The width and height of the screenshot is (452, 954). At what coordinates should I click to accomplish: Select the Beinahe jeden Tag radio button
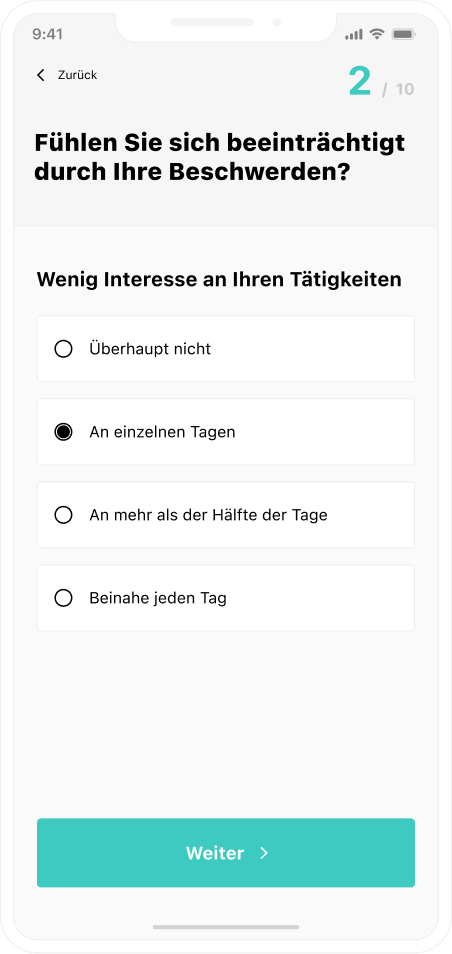(63, 599)
